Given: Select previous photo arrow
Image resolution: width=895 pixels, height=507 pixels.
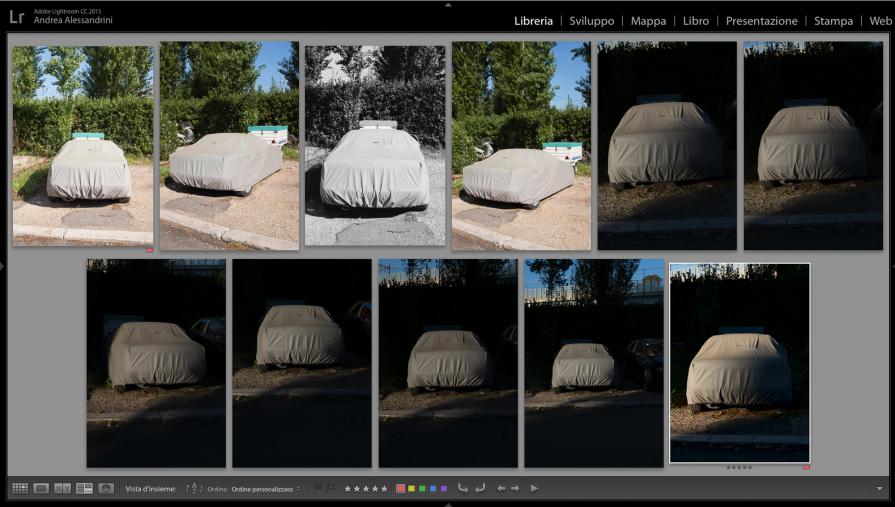Looking at the screenshot, I should click(x=501, y=488).
